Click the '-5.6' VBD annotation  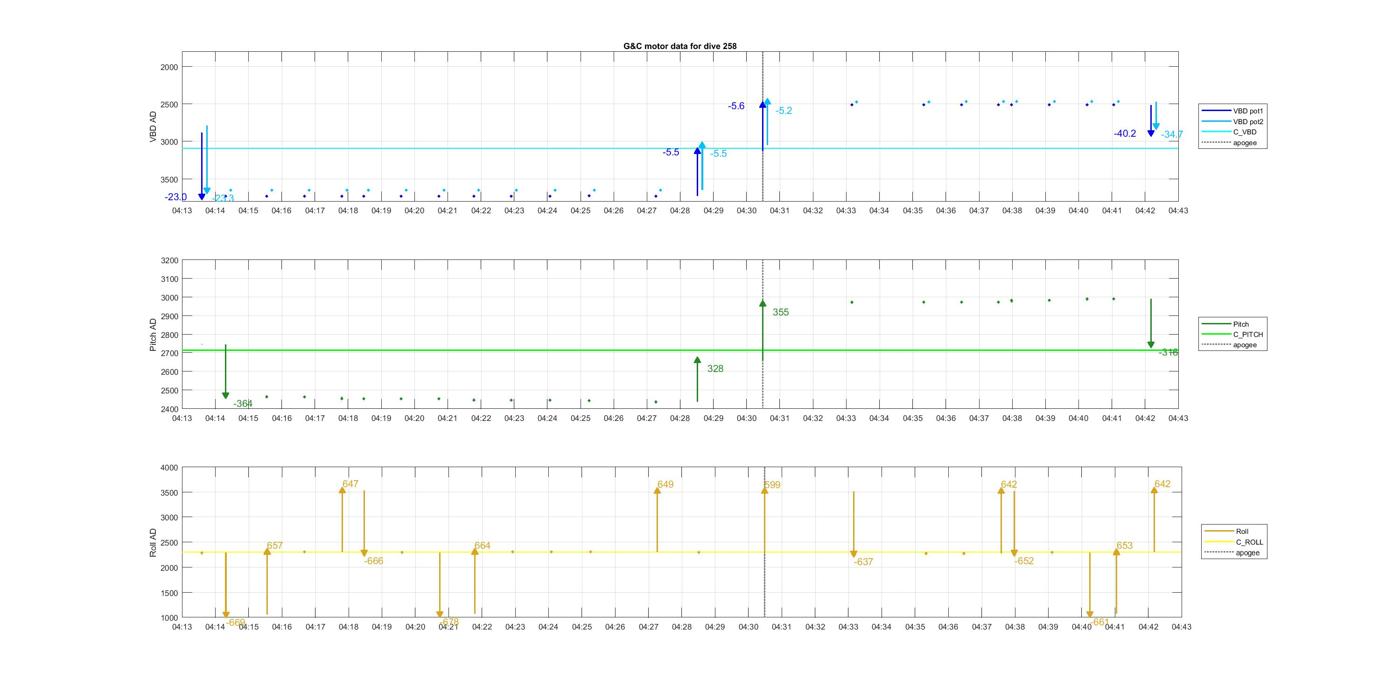click(736, 106)
